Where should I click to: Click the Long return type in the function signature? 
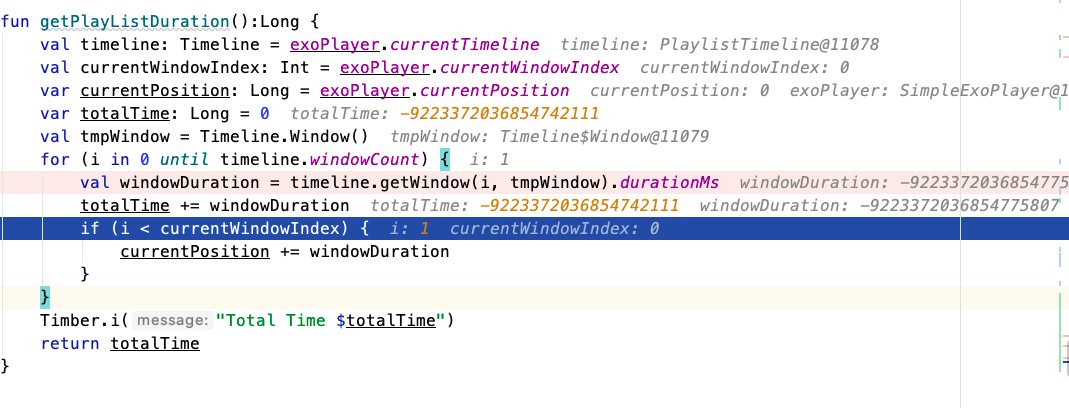click(280, 21)
